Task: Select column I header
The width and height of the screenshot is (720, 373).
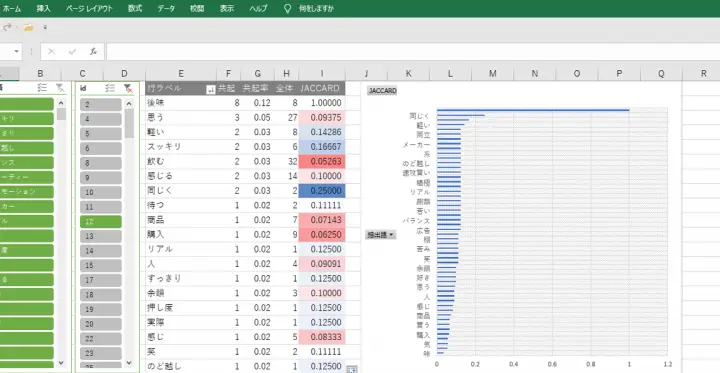Action: [322, 73]
